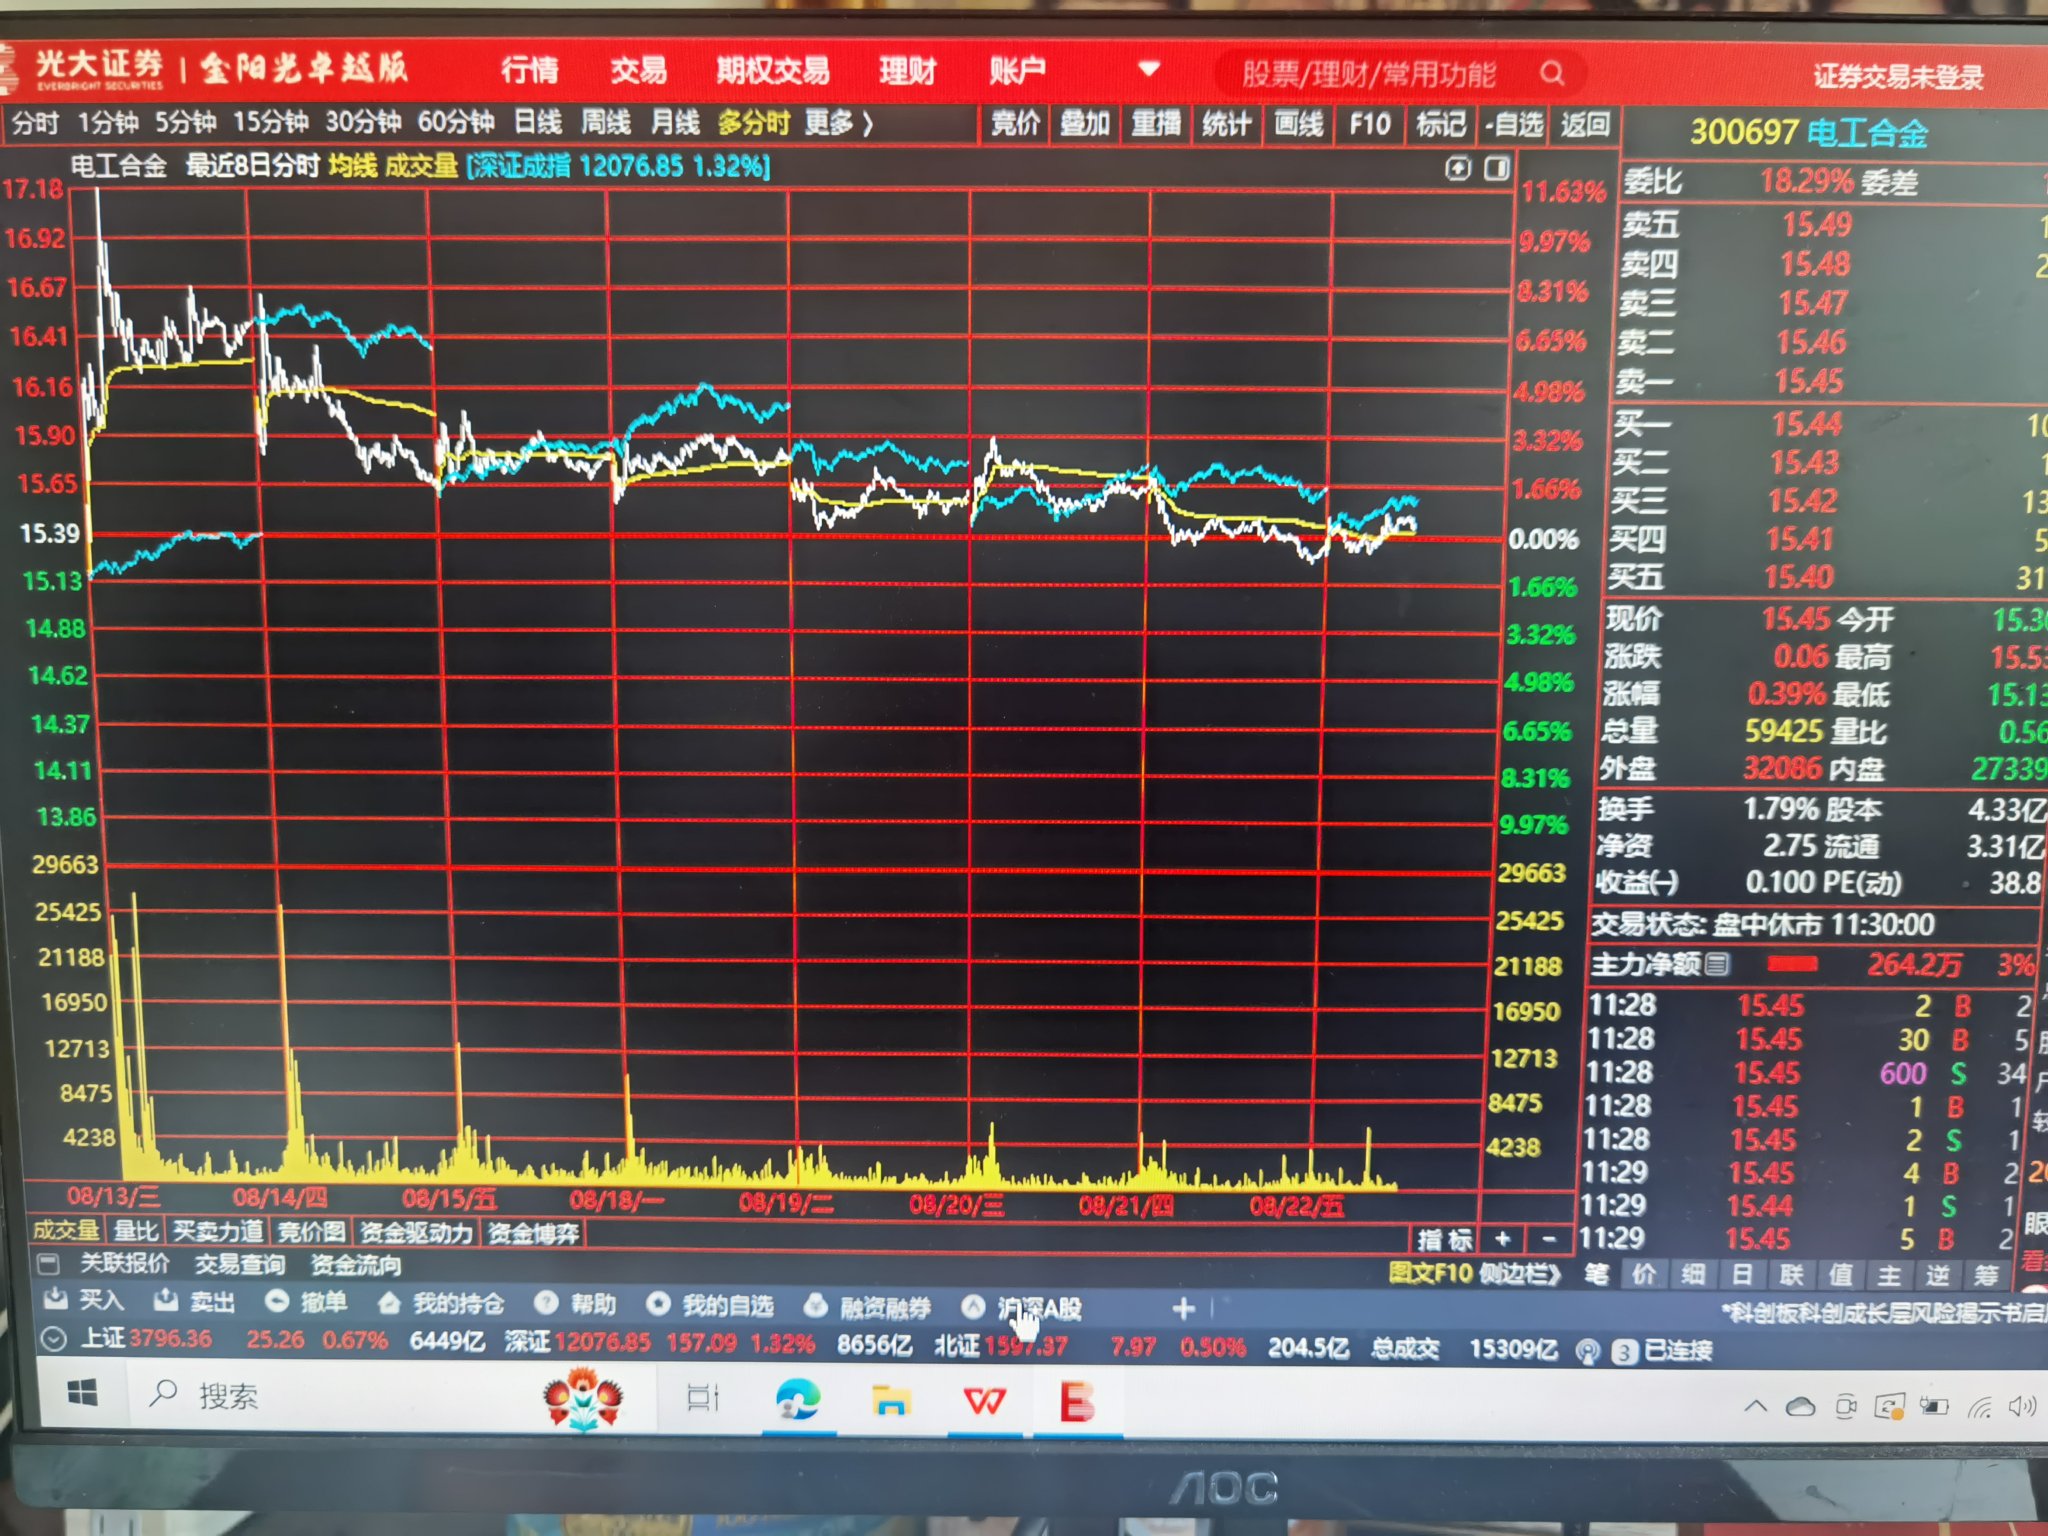This screenshot has width=2048, height=1536.
Task: Switch to 月线 chart period
Action: click(x=675, y=124)
